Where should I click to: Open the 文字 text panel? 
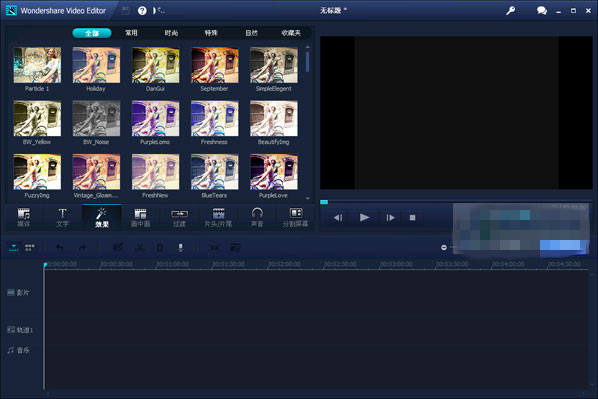click(63, 217)
